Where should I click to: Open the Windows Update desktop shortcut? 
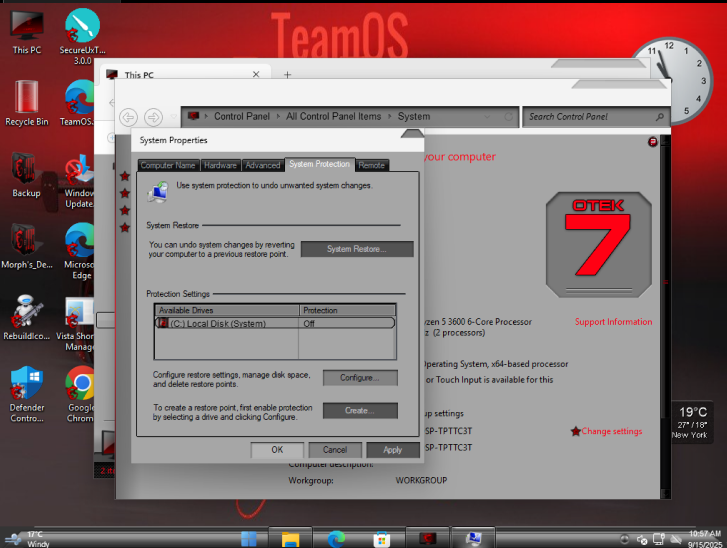79,181
